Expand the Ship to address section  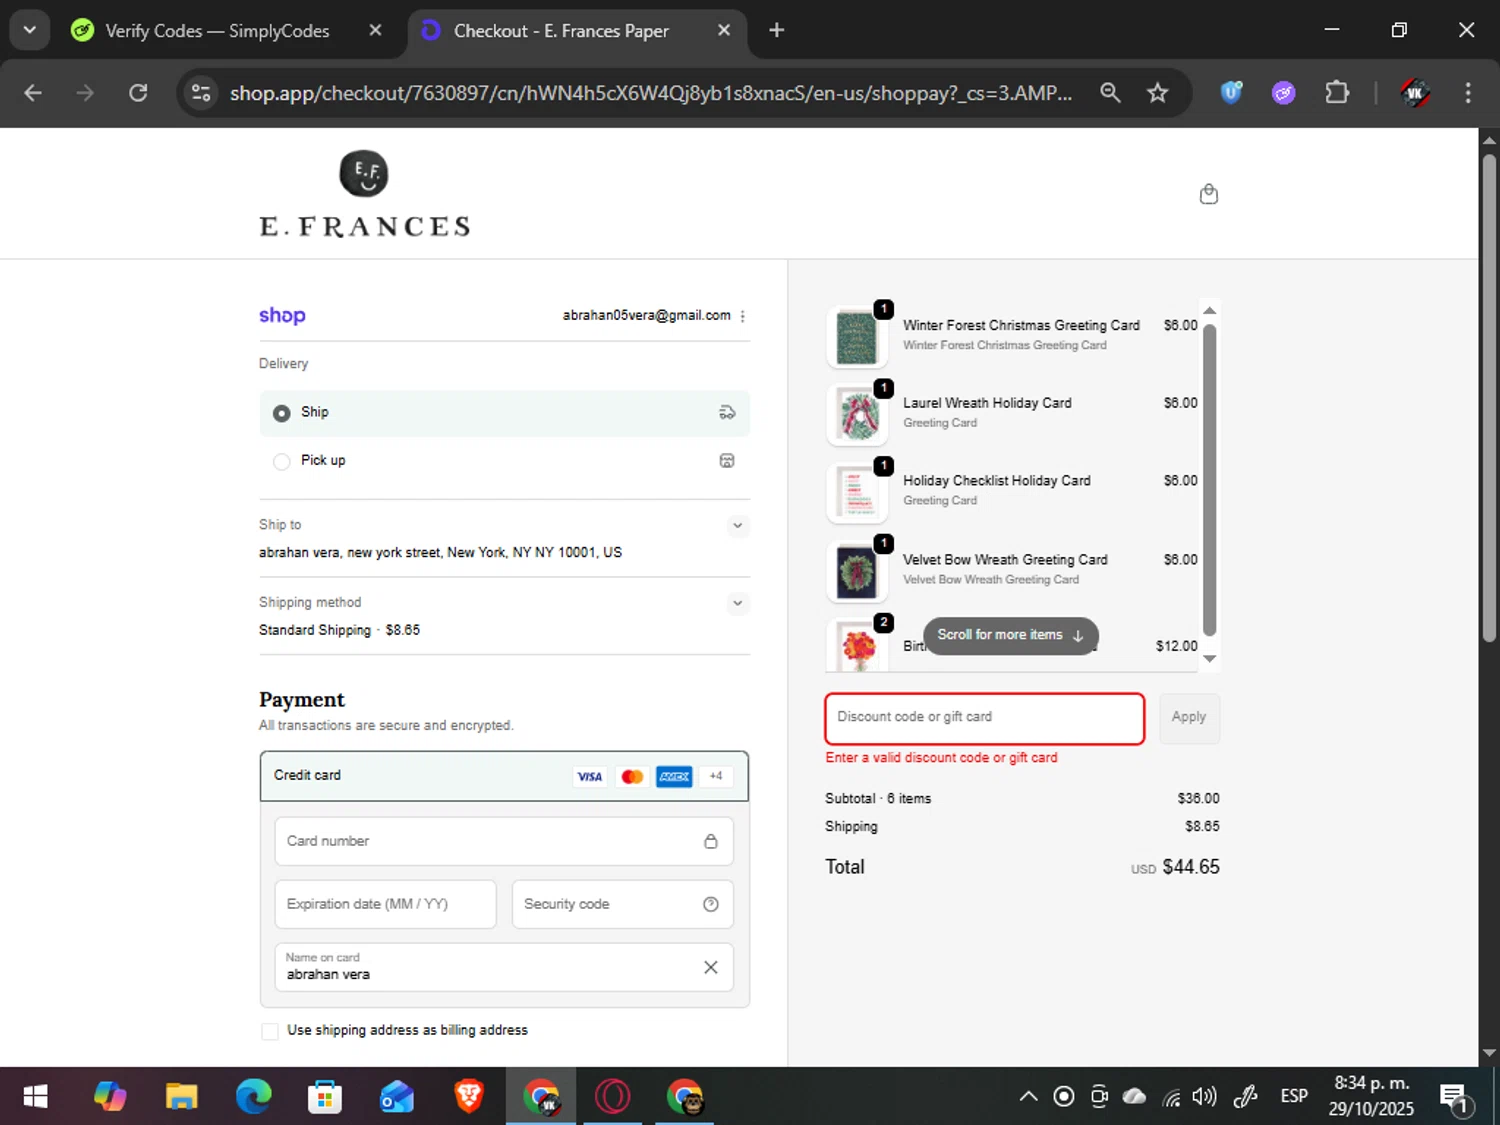tap(737, 525)
